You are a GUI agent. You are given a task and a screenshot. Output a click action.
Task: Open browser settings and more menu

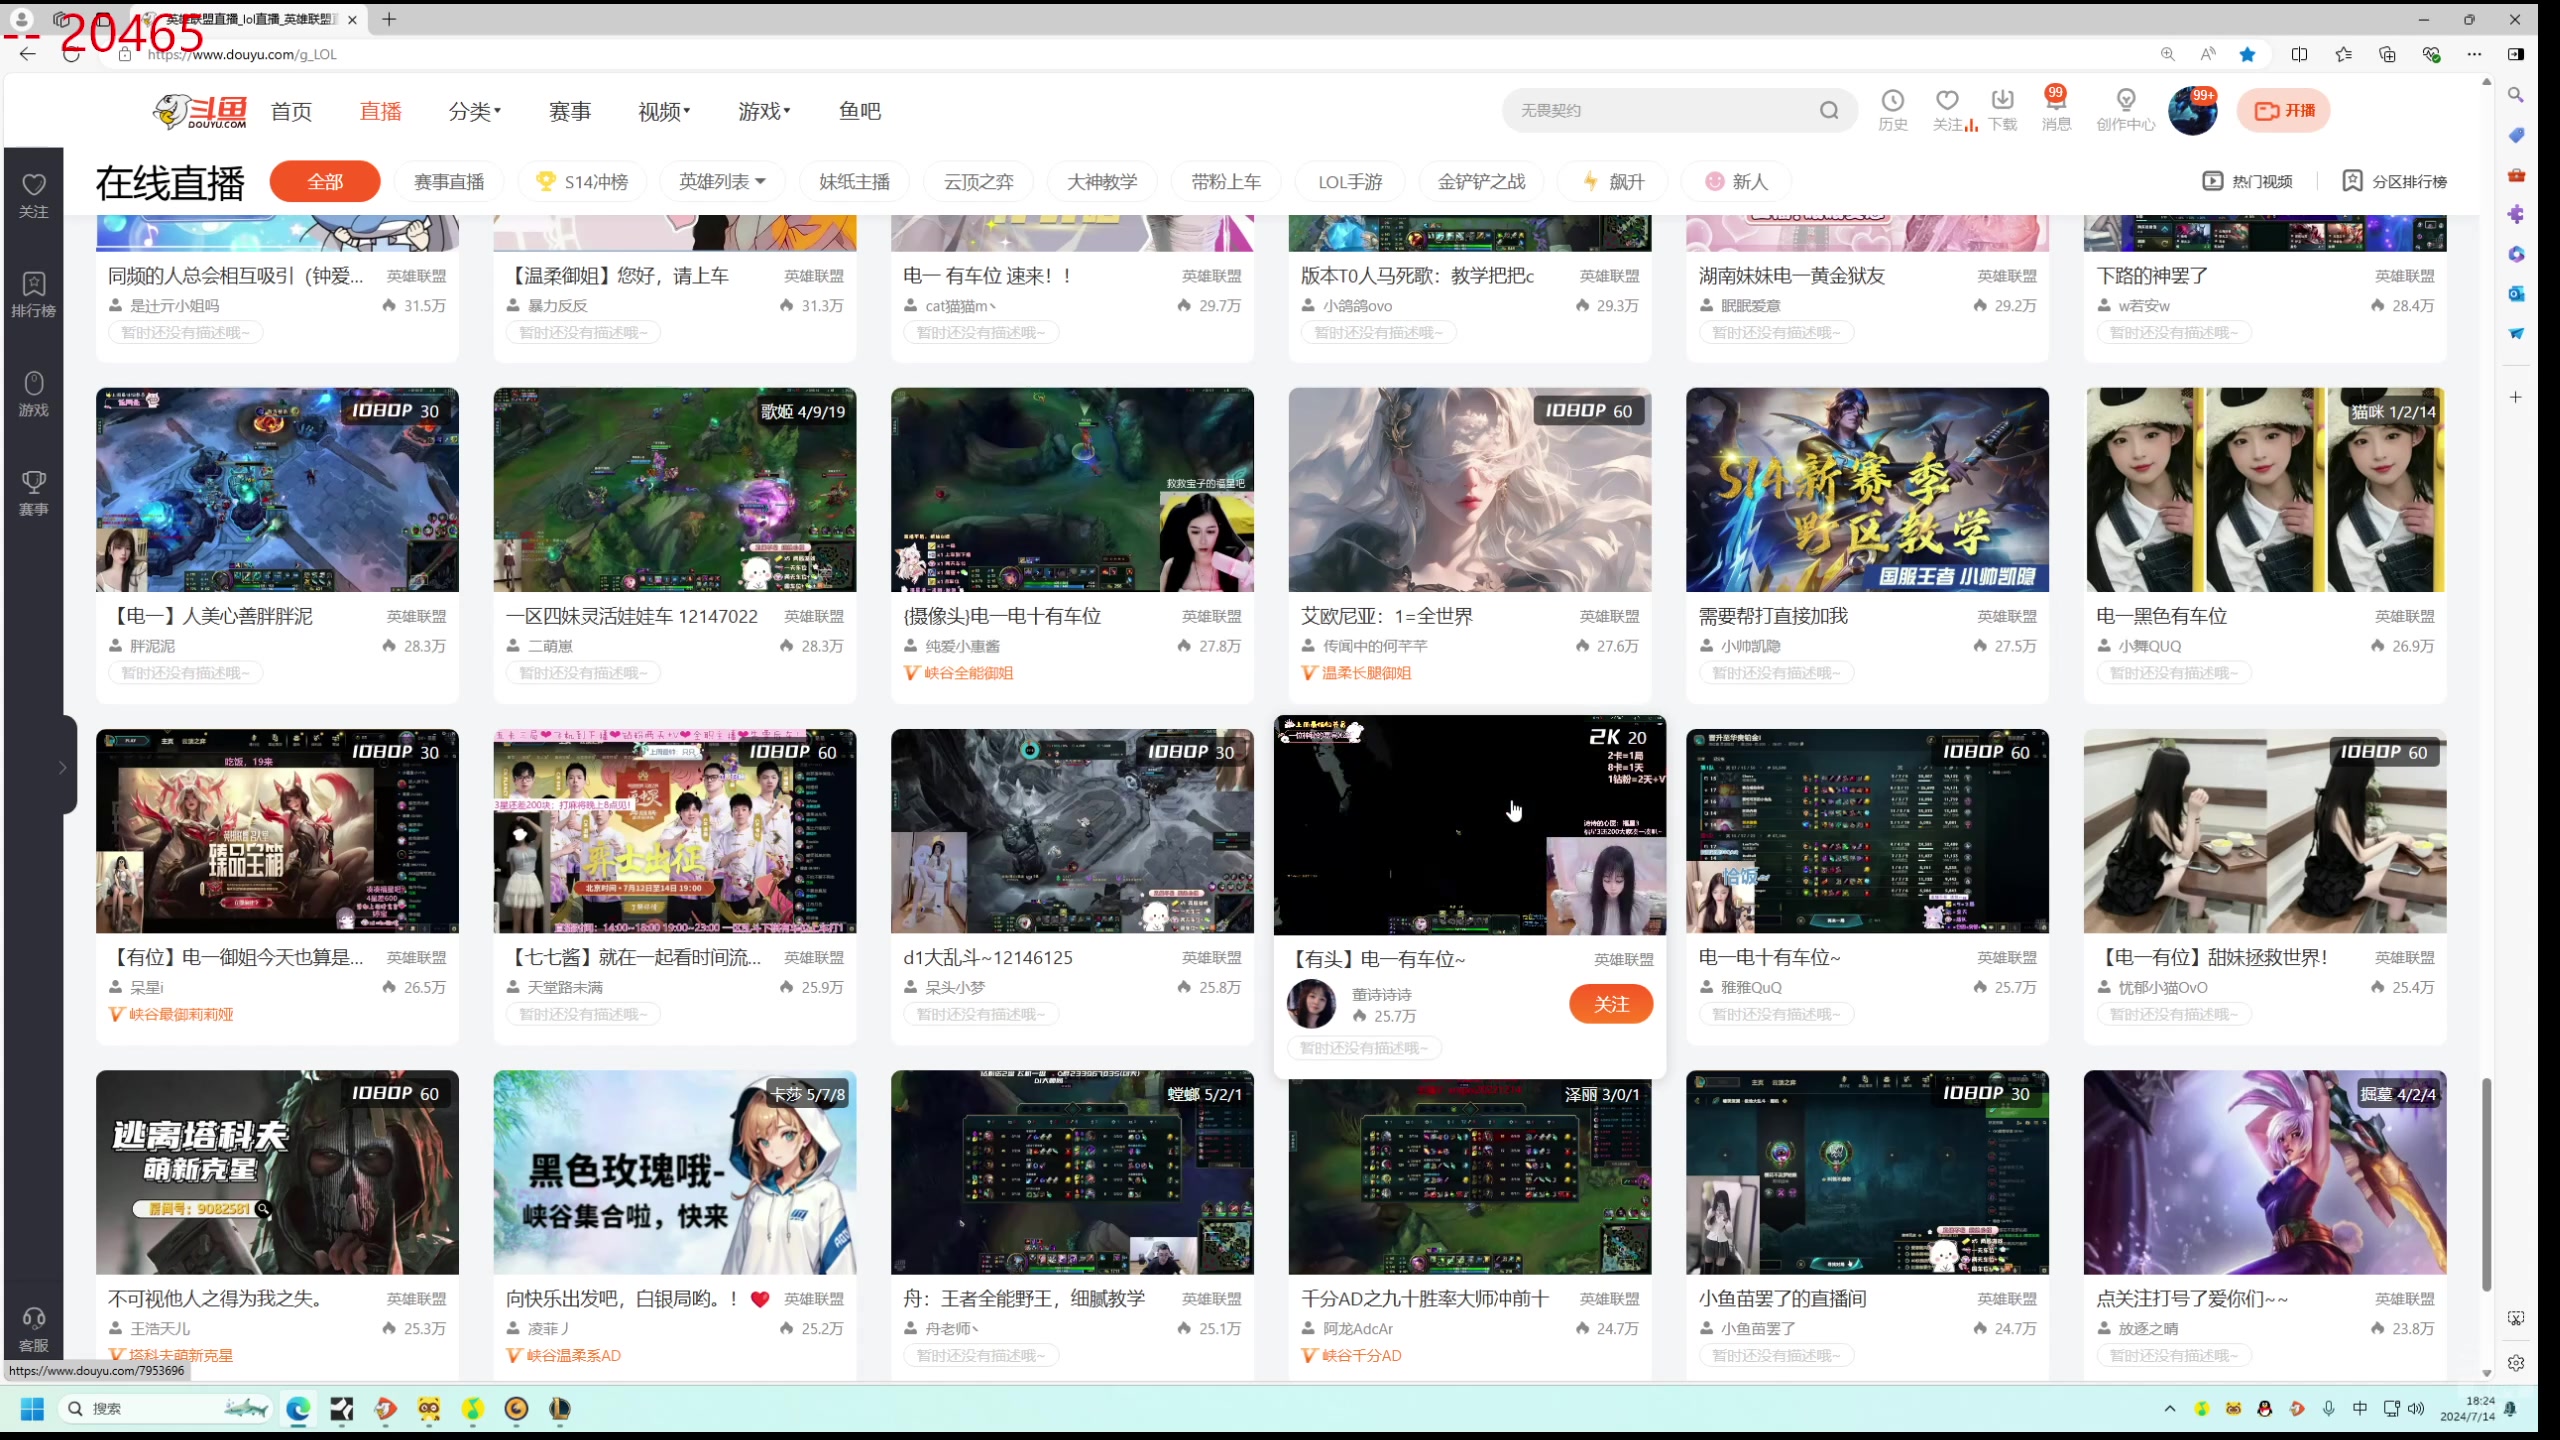(2474, 54)
